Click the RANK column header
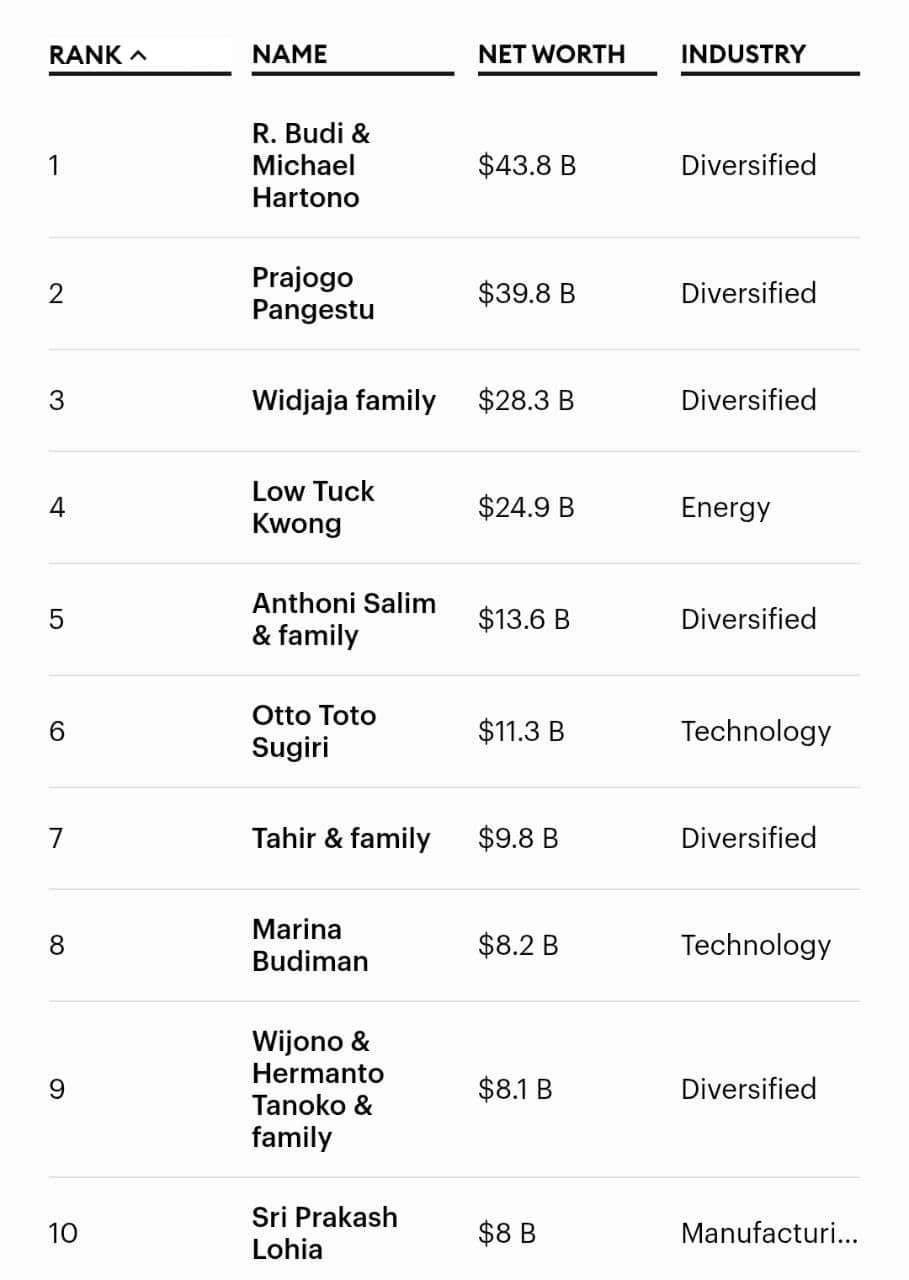 86,55
